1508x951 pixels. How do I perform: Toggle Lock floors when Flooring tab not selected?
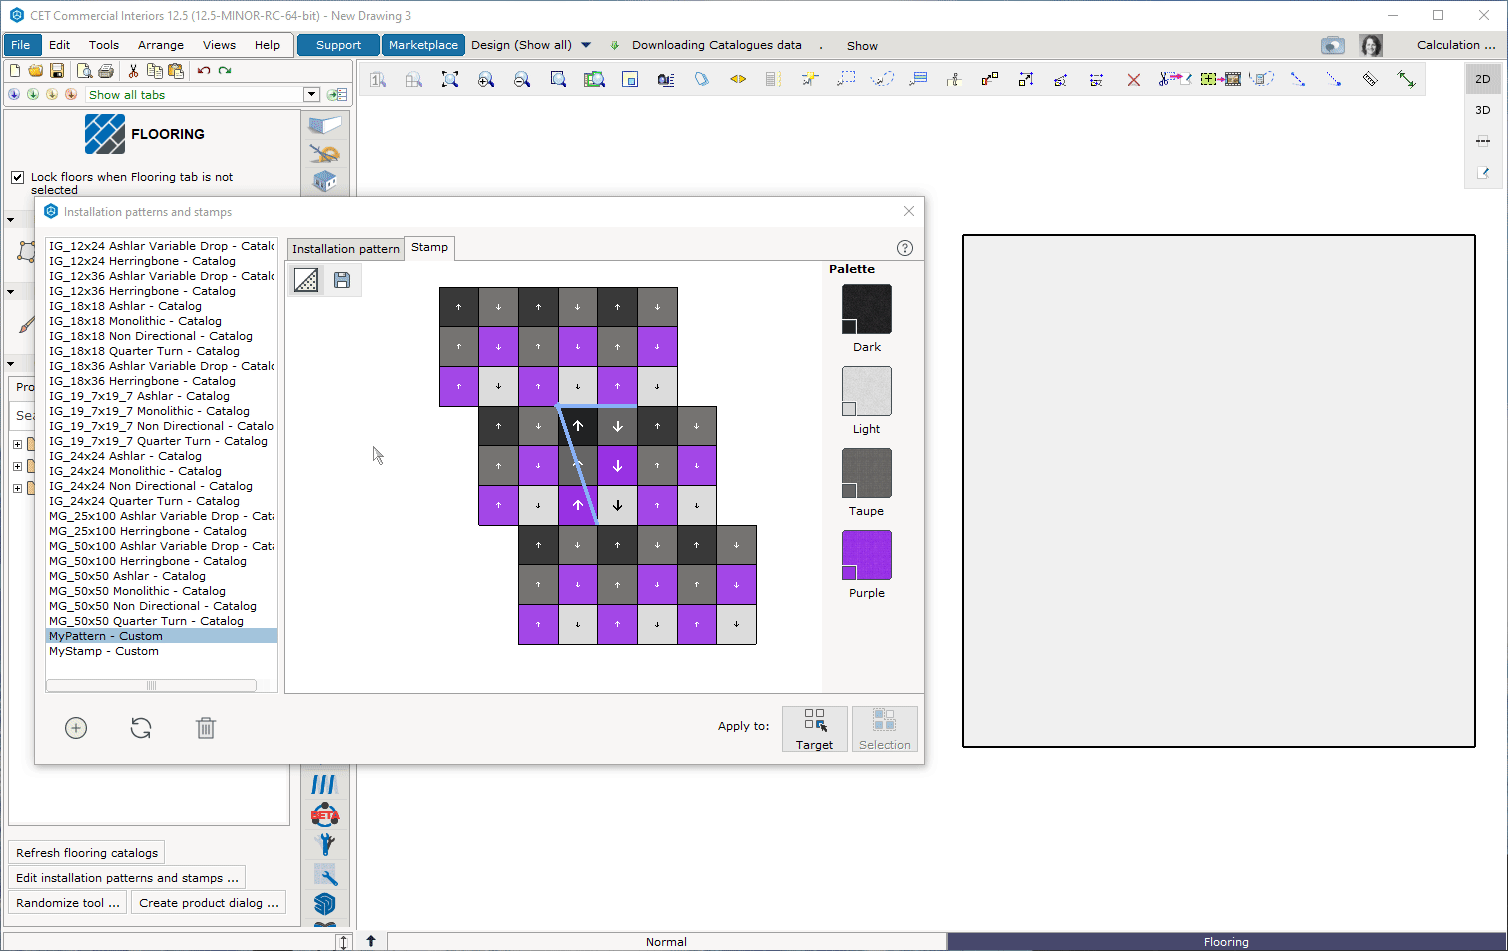(x=17, y=177)
